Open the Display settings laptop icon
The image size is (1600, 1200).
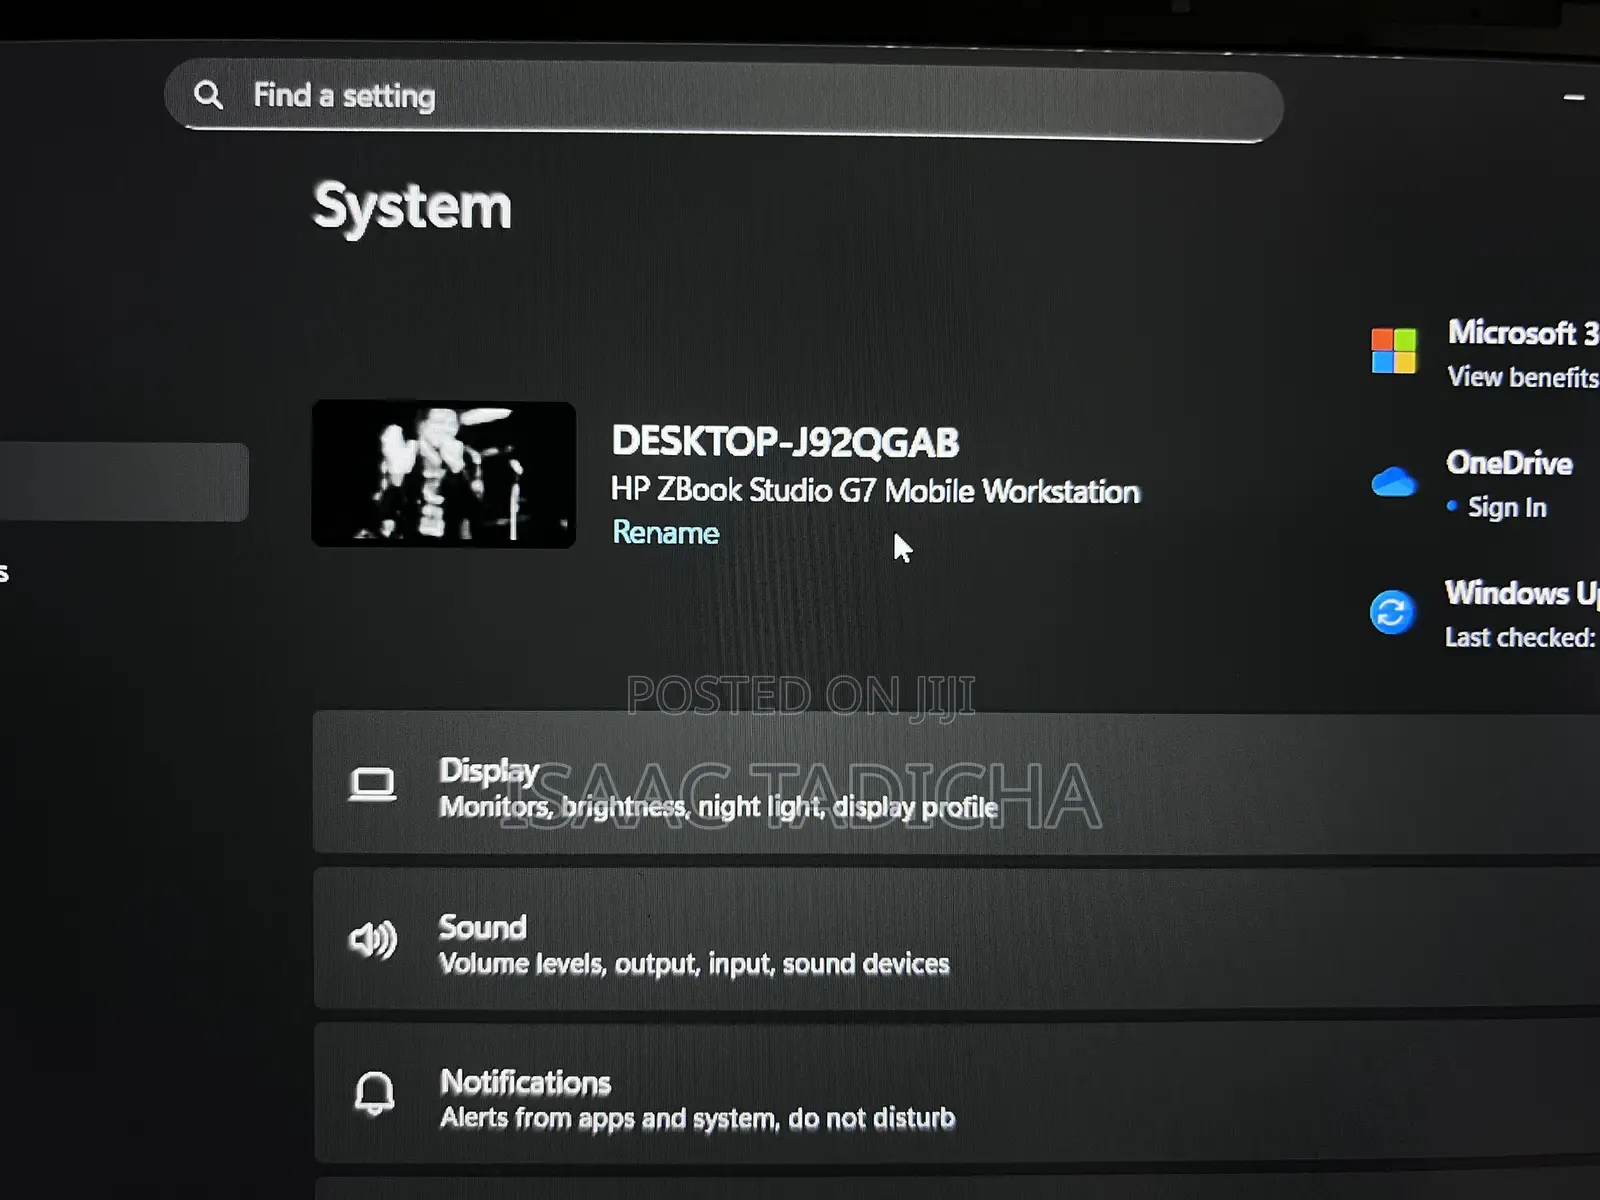click(x=372, y=785)
